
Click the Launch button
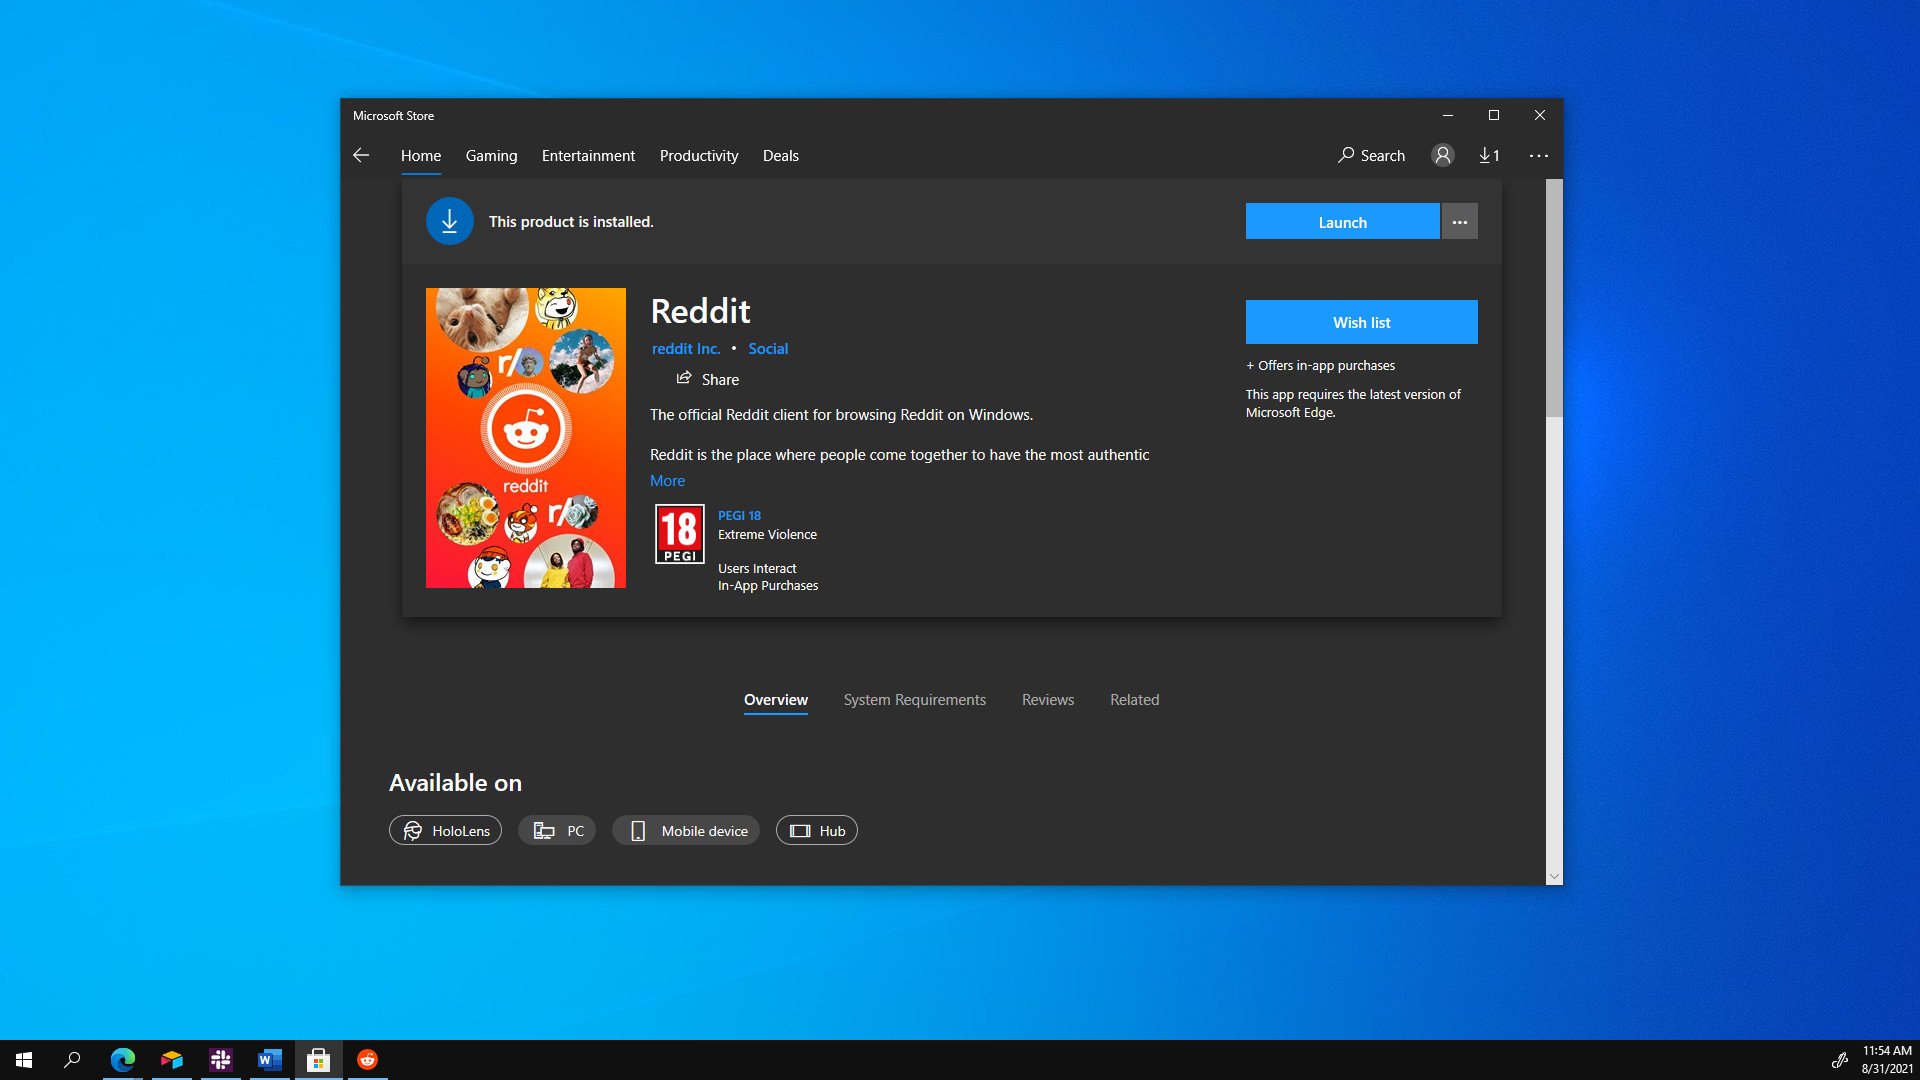(1341, 222)
